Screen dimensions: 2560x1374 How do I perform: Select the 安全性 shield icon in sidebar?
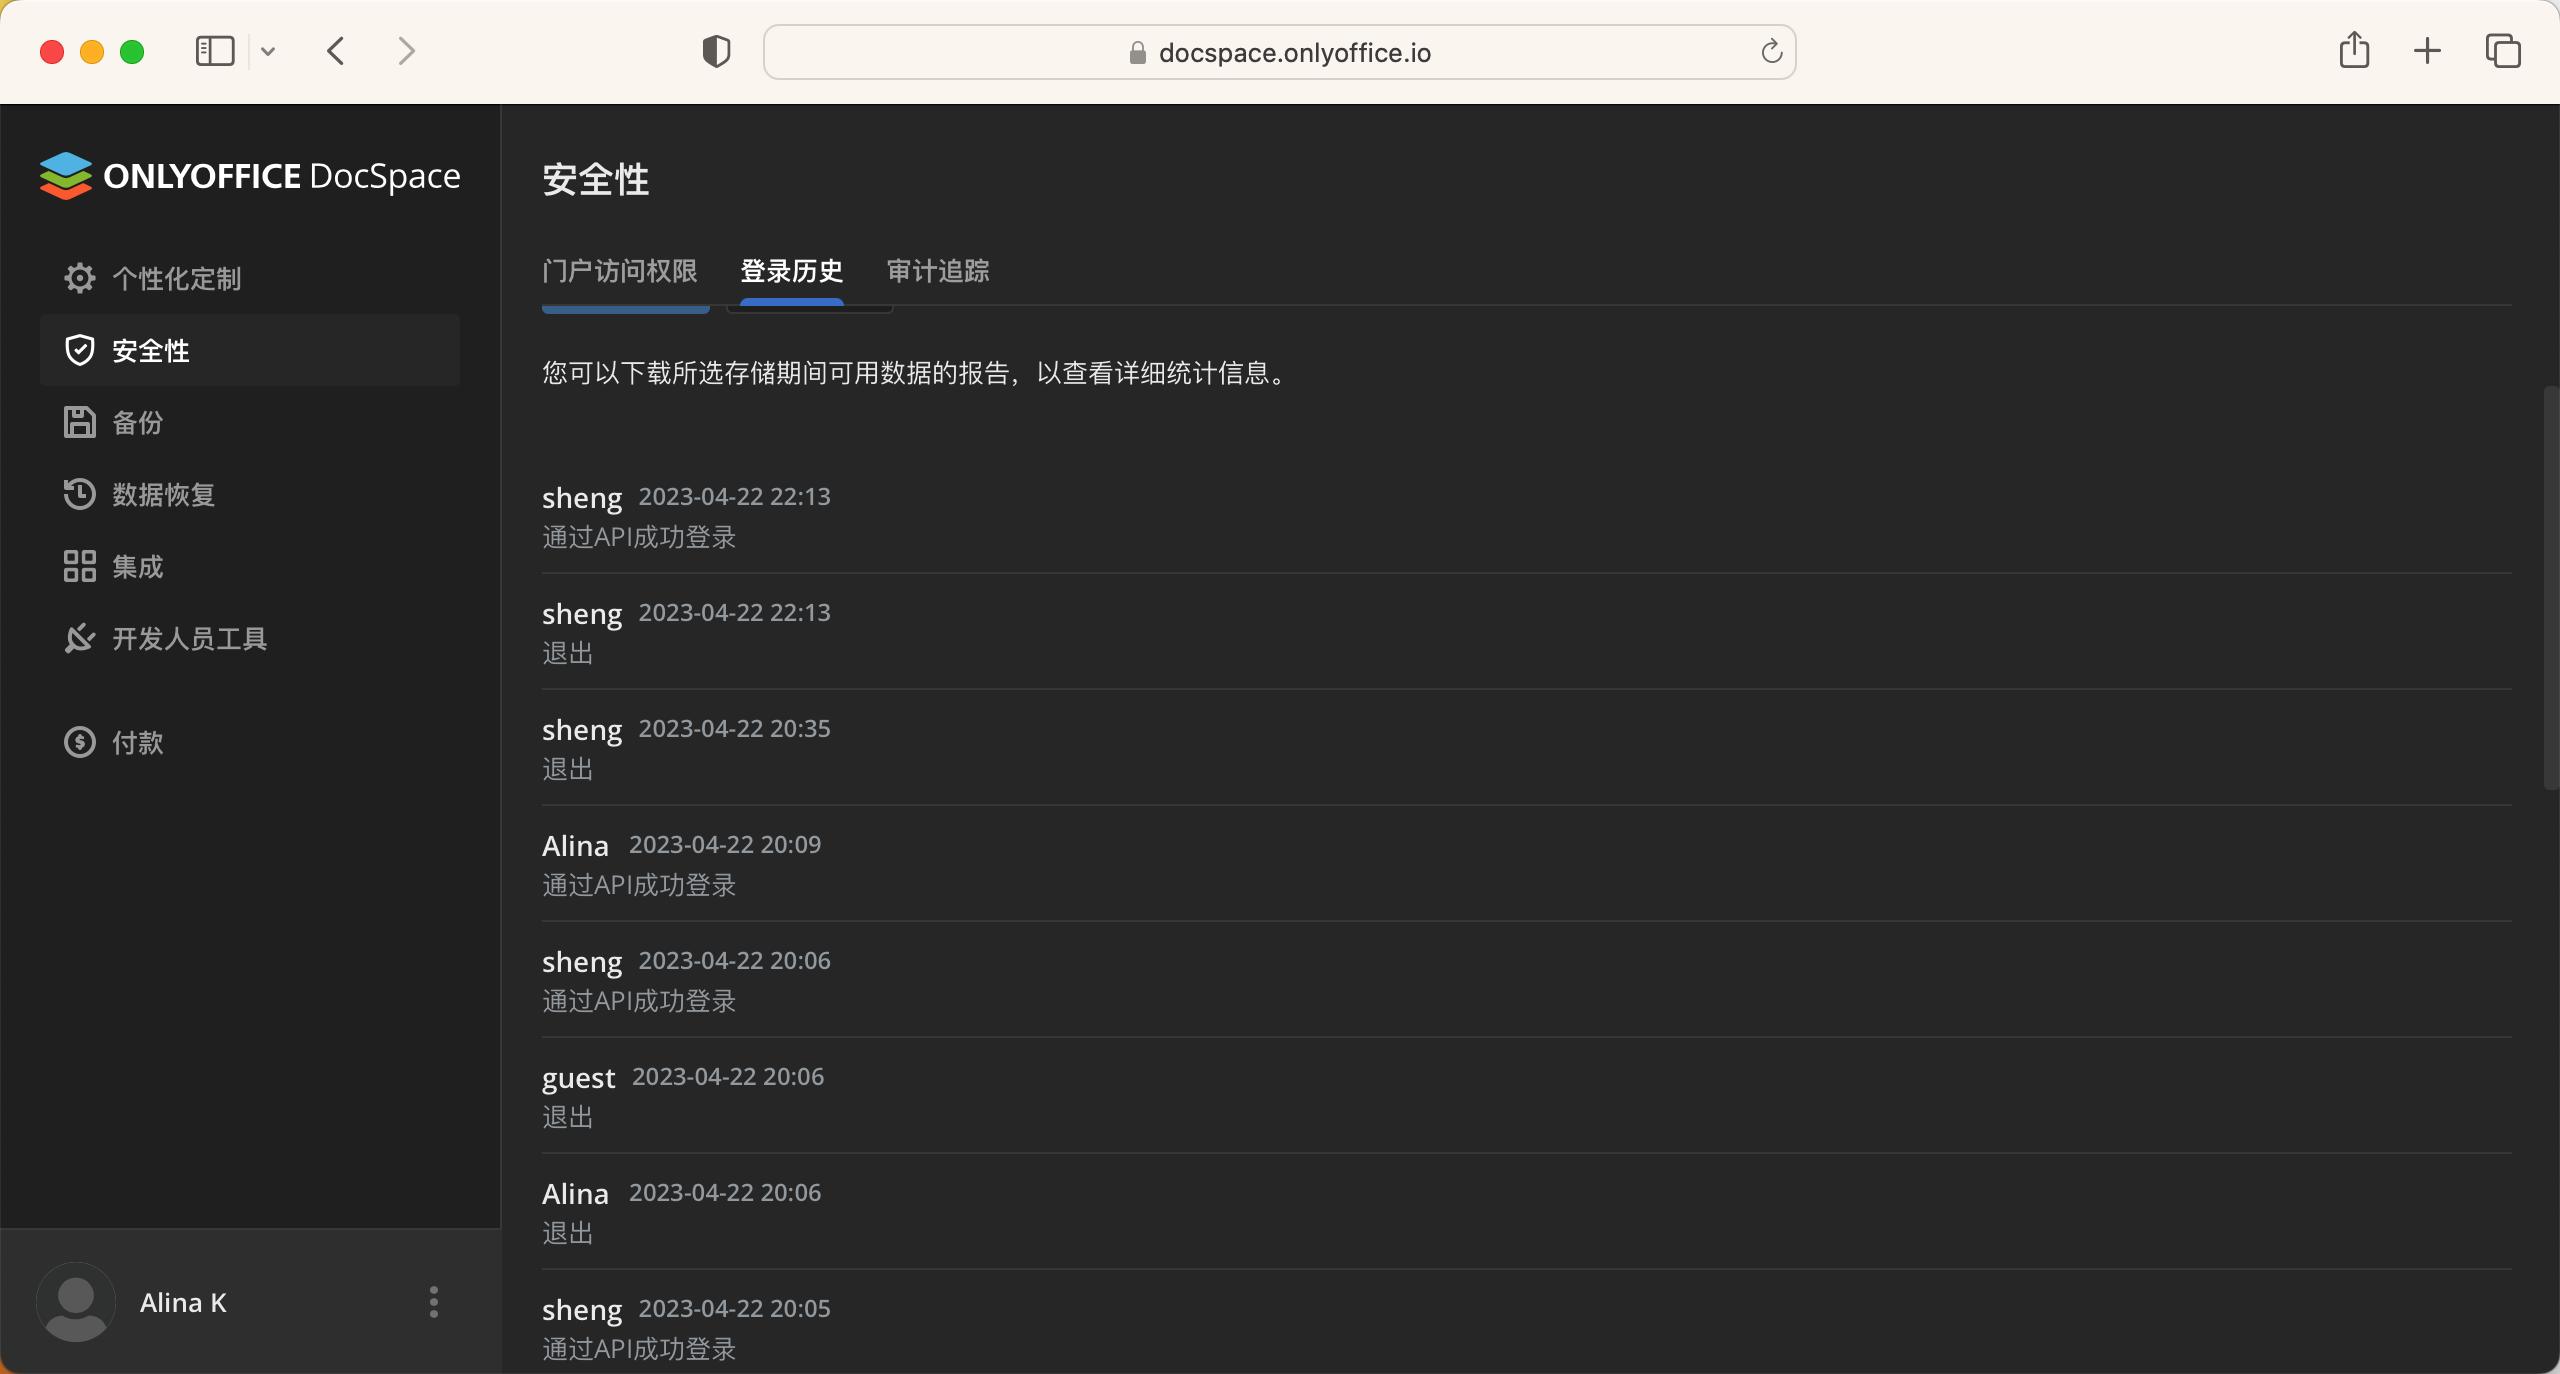tap(80, 349)
